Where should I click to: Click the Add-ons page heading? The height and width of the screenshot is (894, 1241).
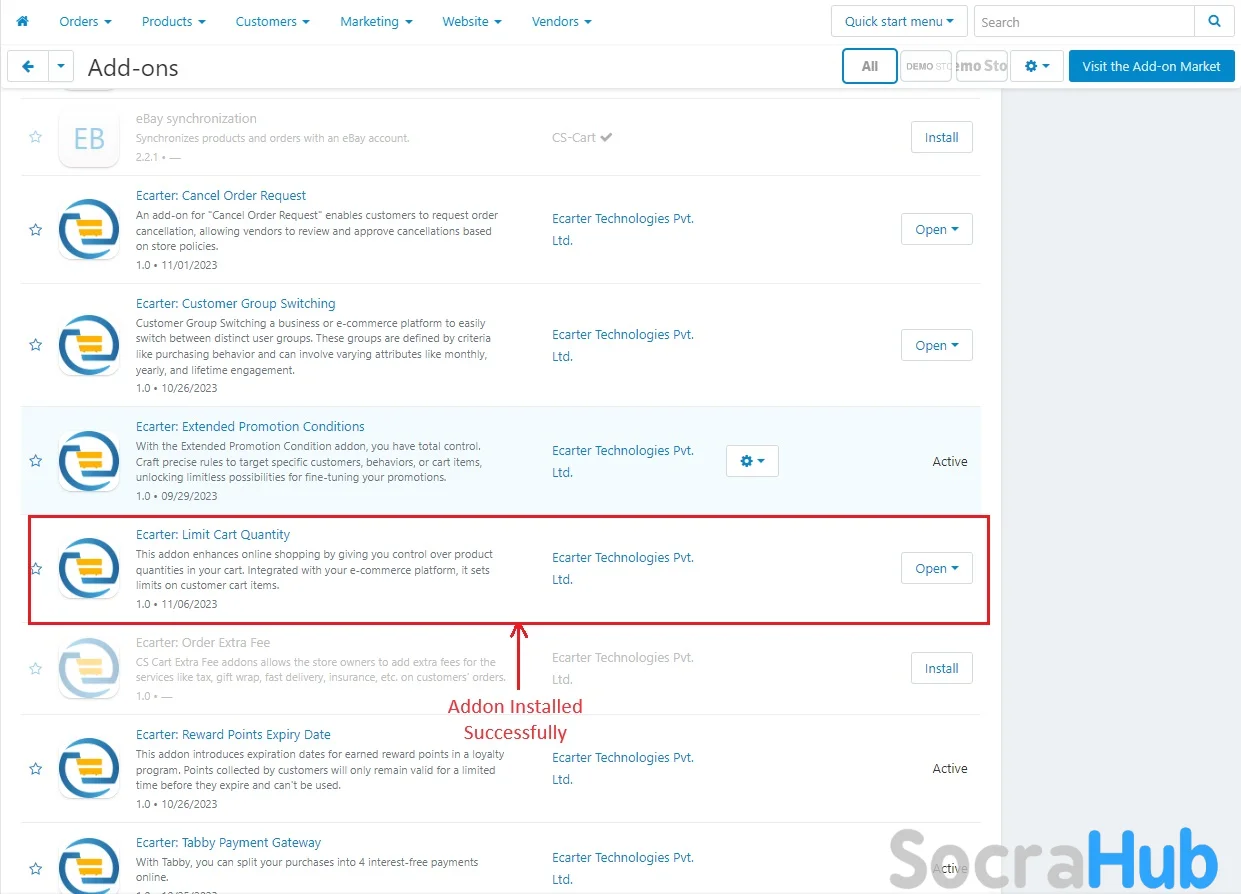(133, 67)
